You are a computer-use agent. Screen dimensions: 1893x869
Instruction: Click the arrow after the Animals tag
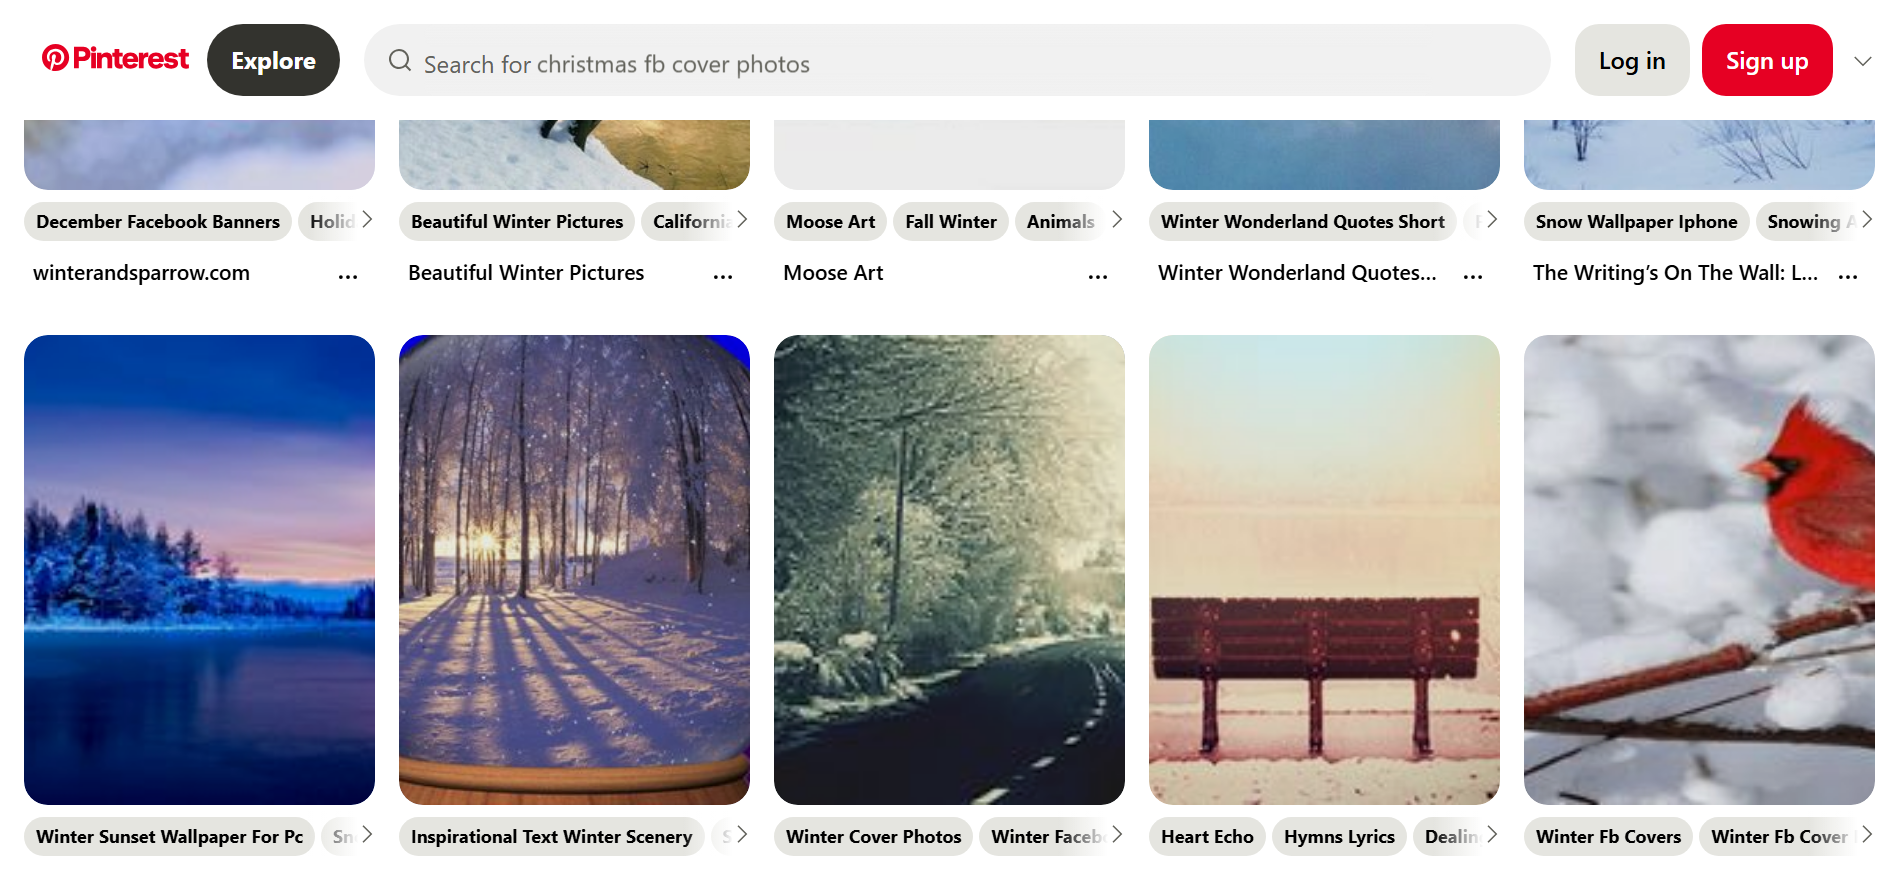(1117, 220)
